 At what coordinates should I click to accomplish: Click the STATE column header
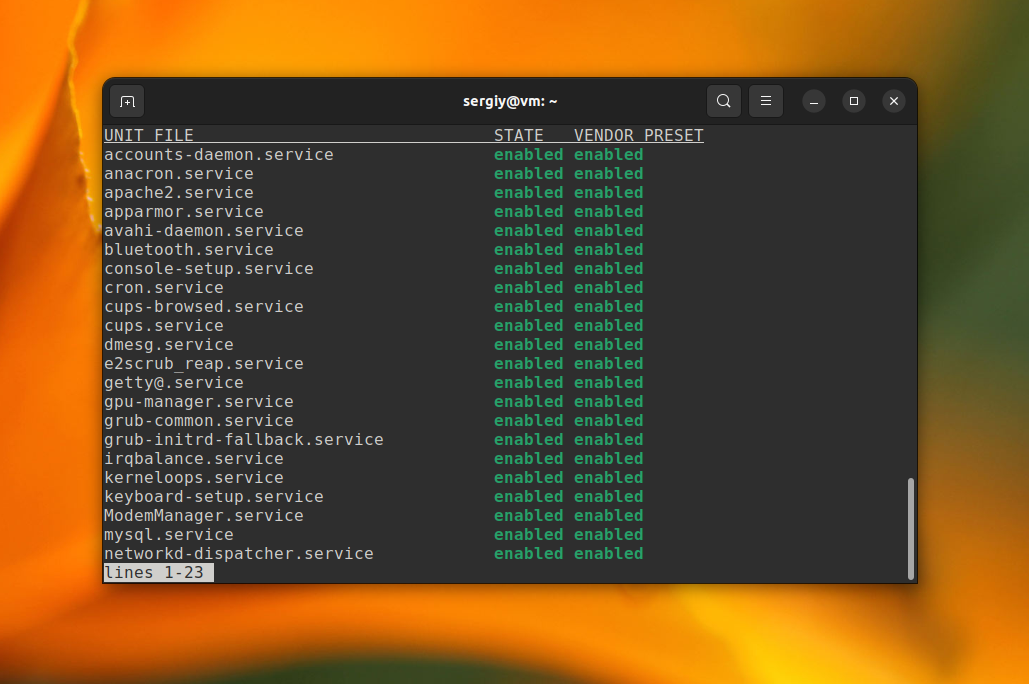518,135
